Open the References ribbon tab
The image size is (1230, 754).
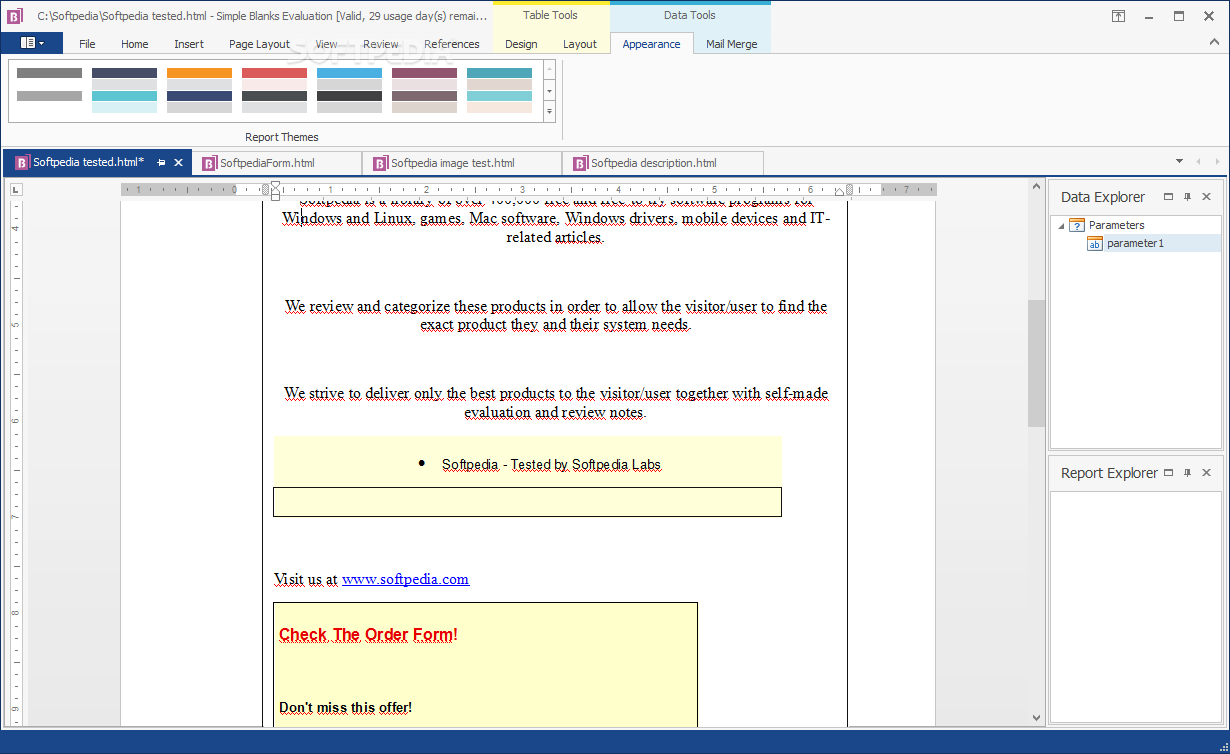click(x=452, y=44)
